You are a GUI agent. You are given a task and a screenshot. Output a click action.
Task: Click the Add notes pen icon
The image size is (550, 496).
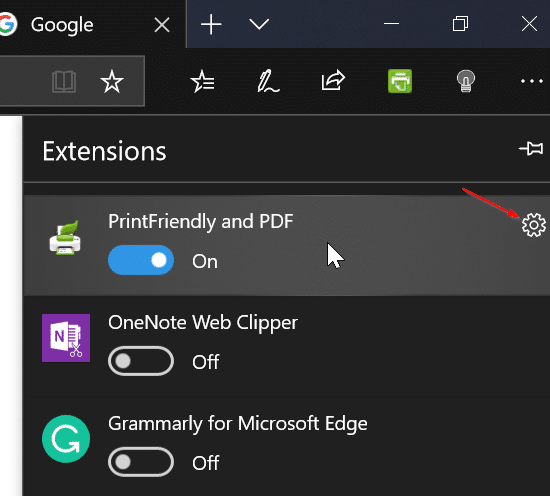point(268,81)
